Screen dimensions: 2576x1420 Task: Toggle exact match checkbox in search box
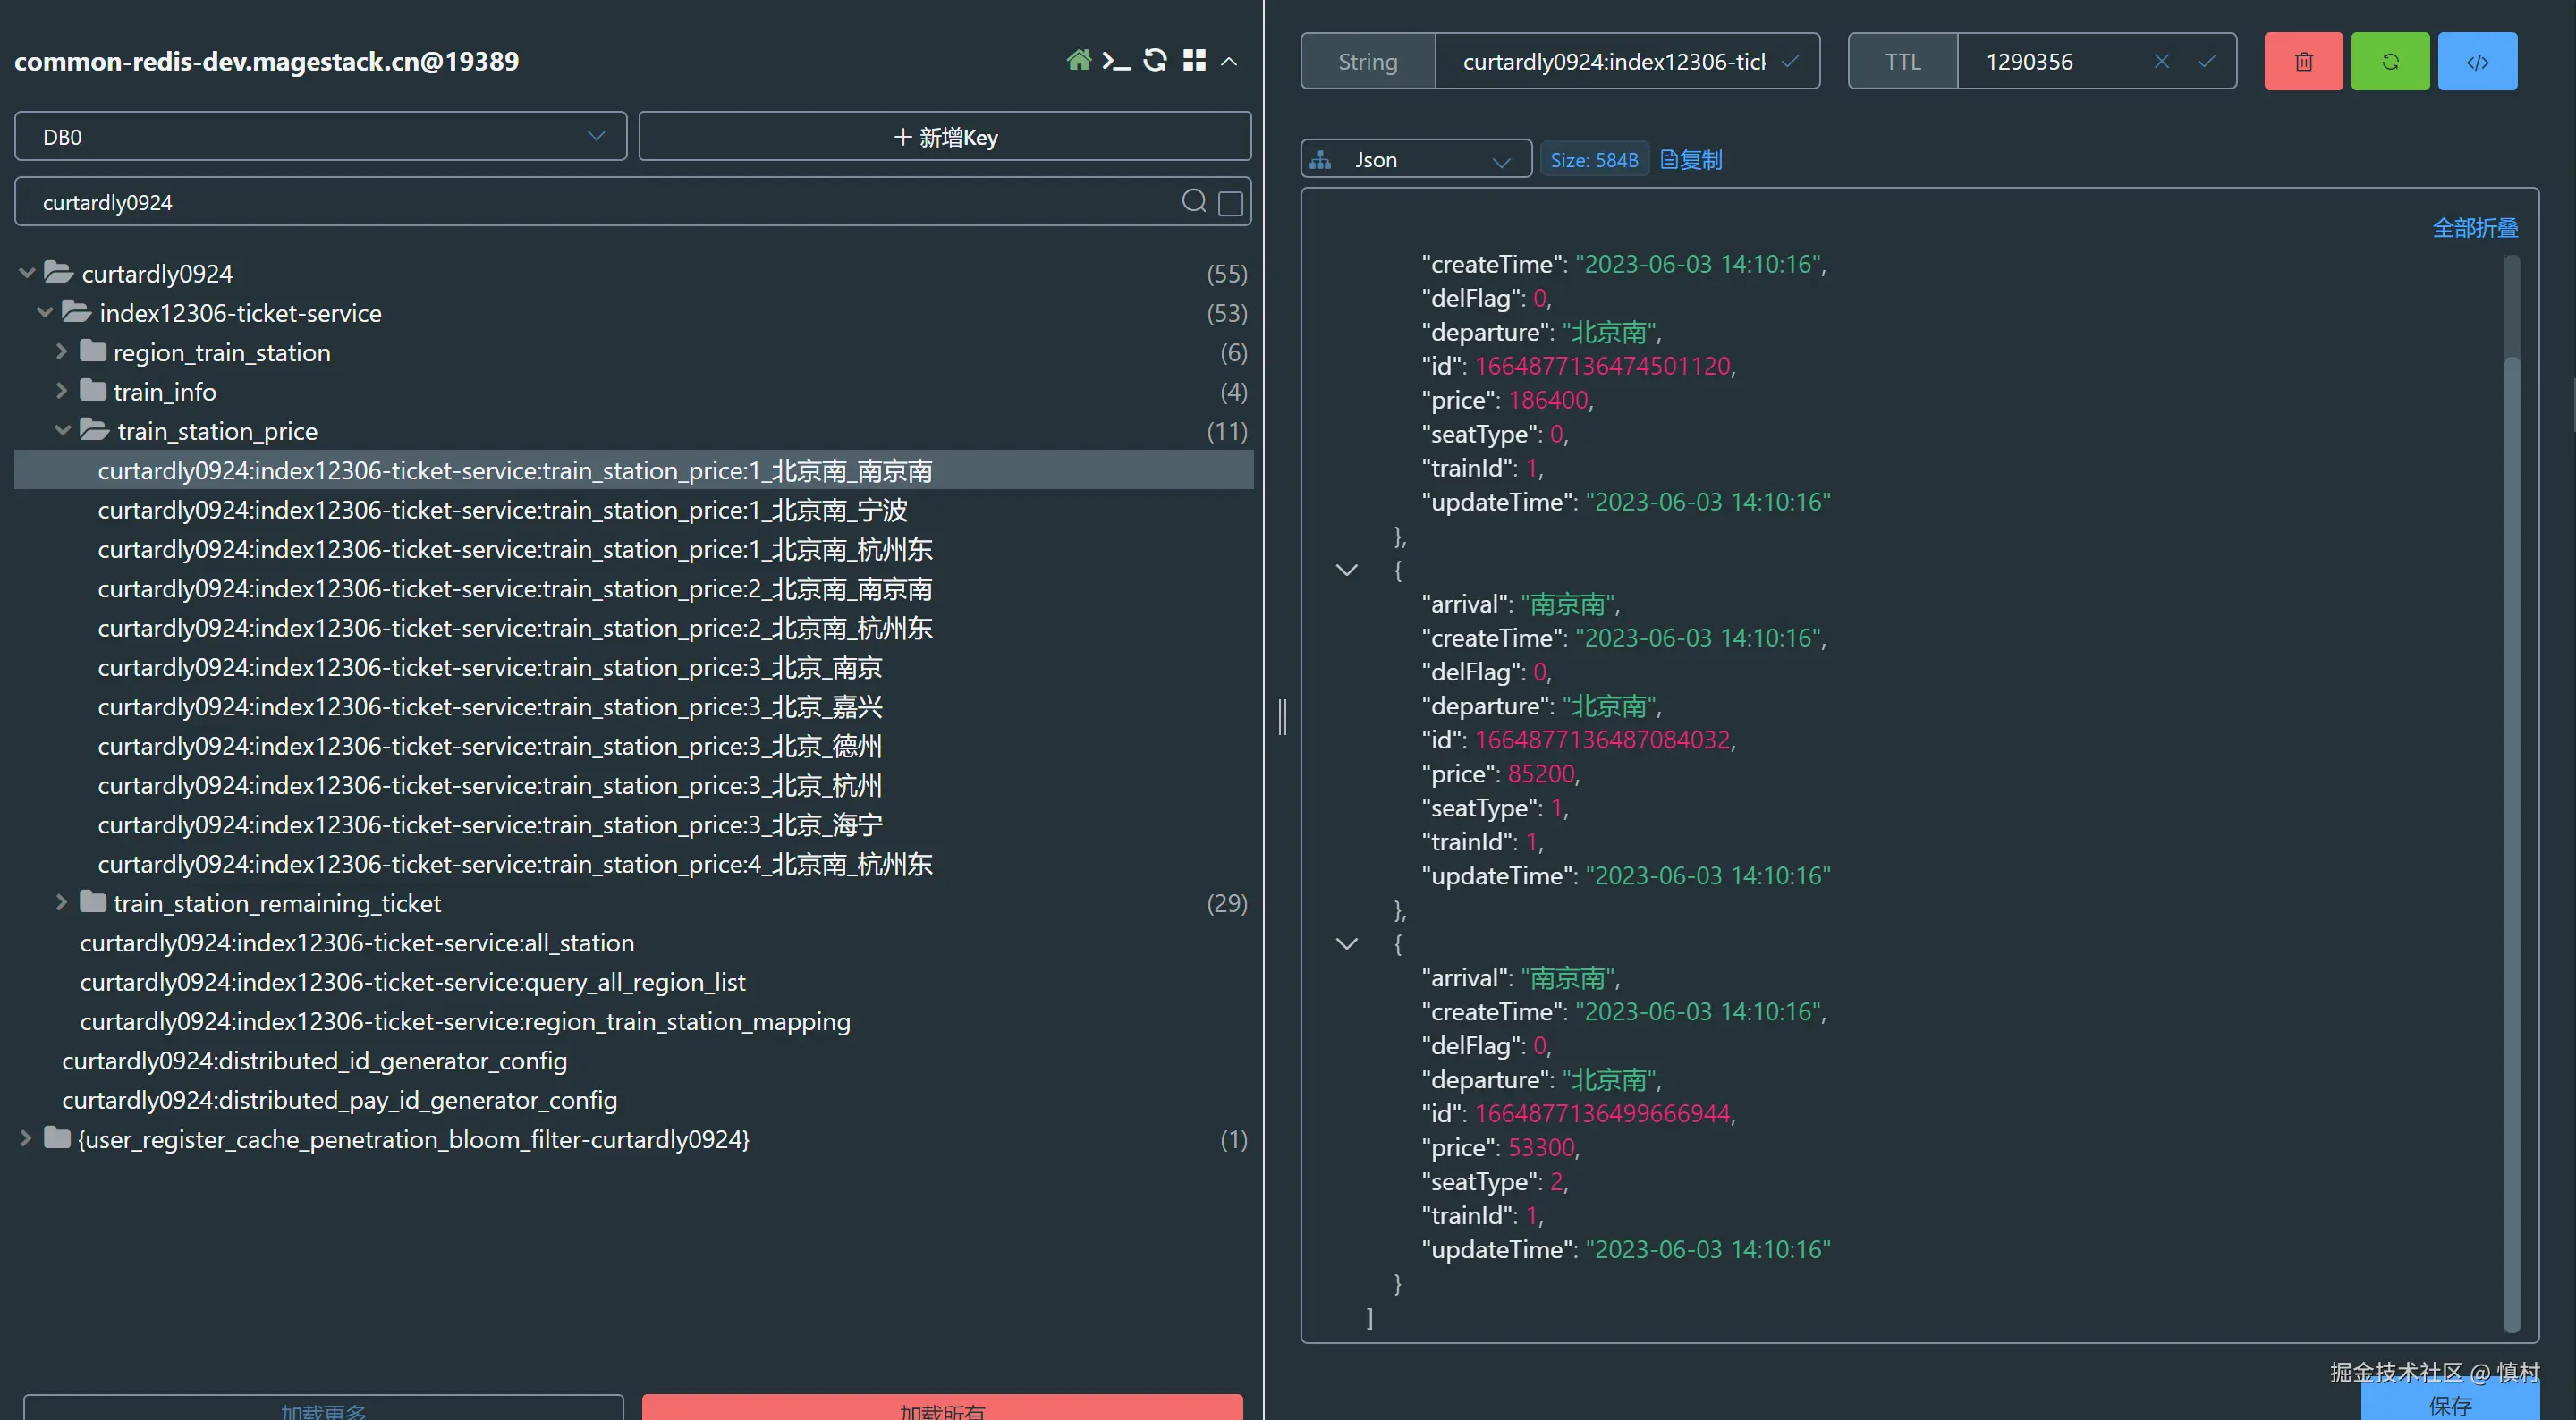[1231, 203]
